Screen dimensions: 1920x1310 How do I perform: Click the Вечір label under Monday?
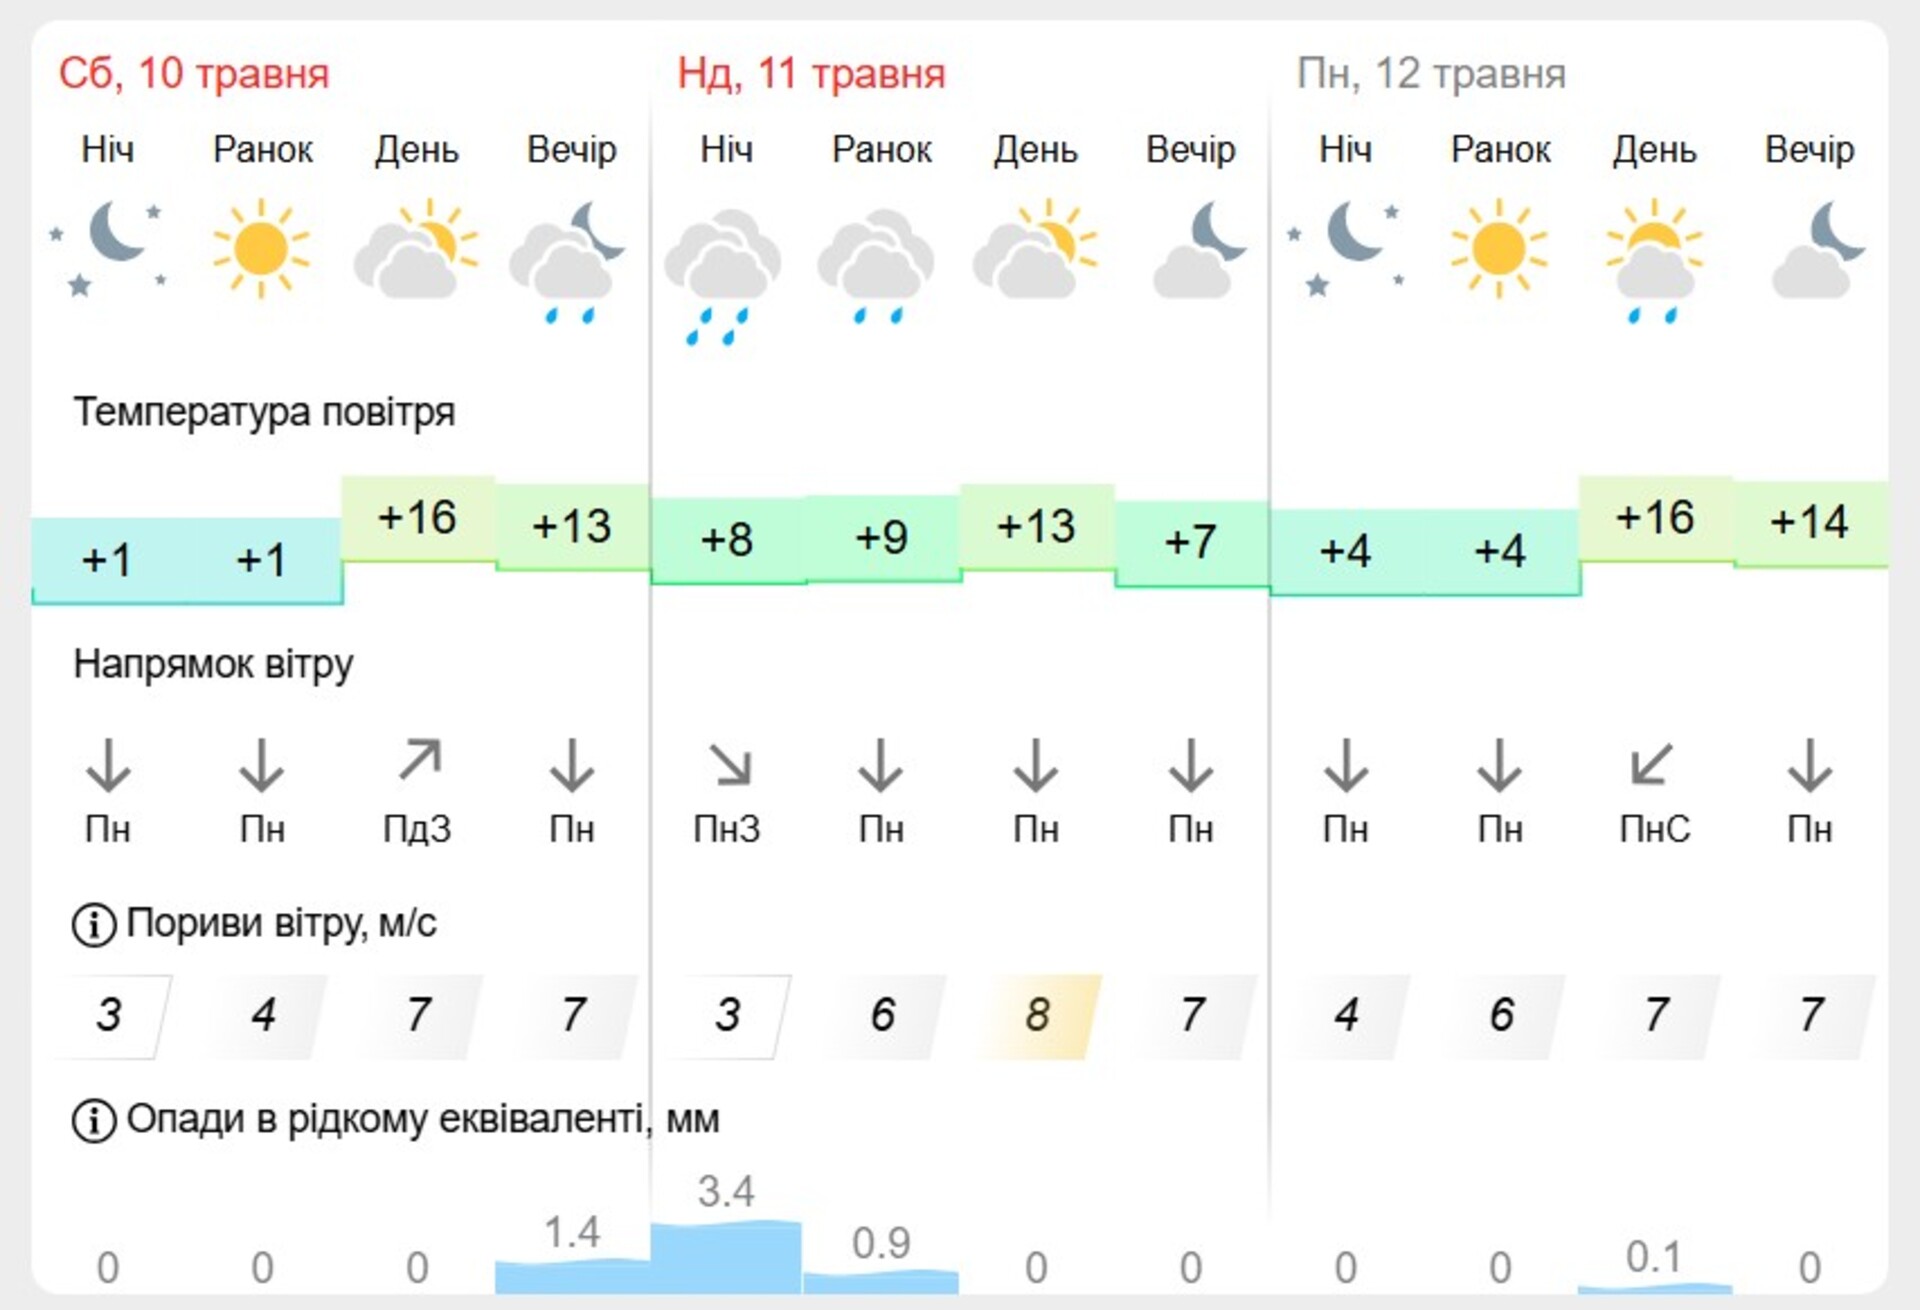pyautogui.click(x=1809, y=150)
